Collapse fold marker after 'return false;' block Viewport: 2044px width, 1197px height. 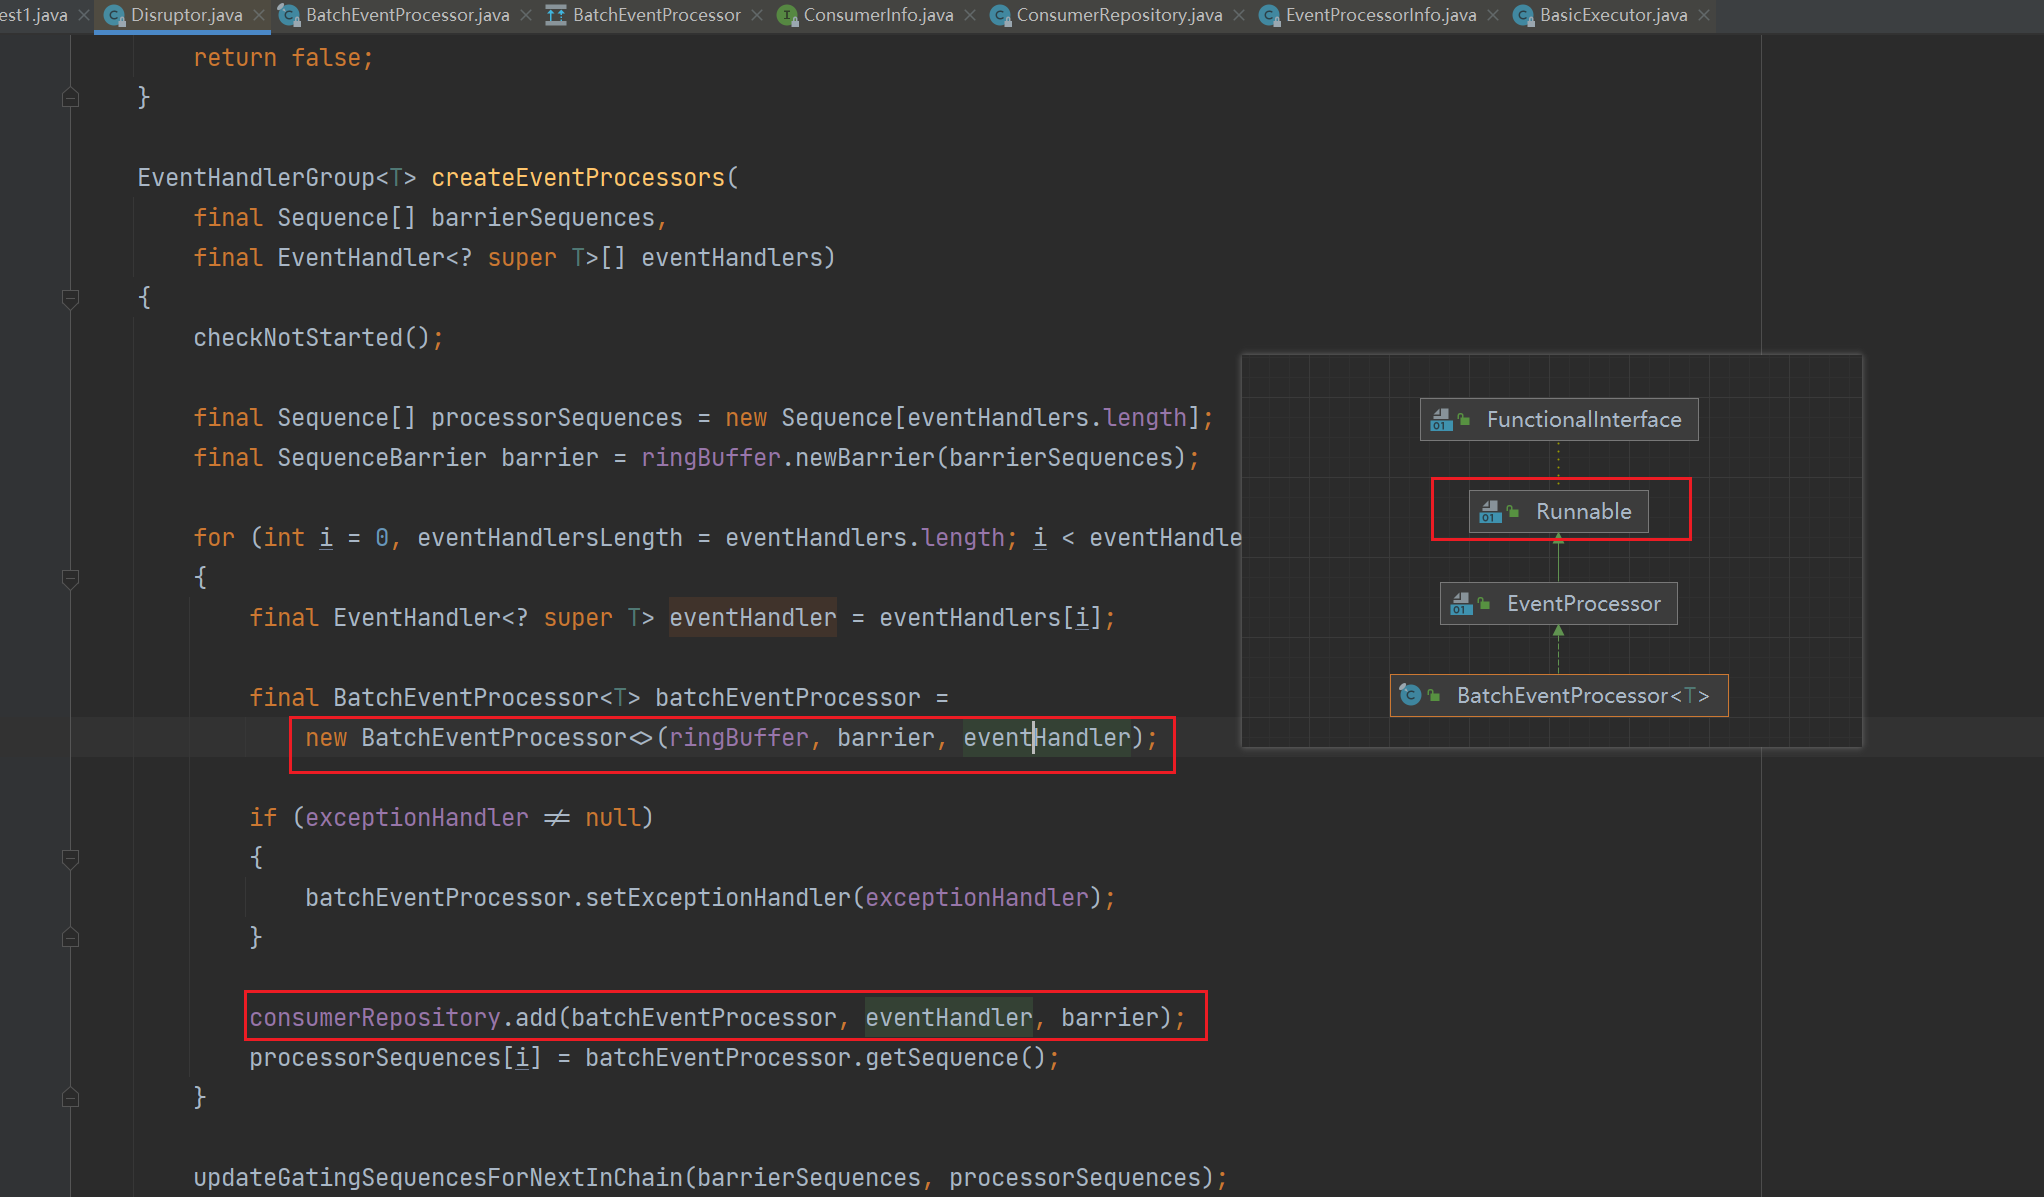(70, 98)
